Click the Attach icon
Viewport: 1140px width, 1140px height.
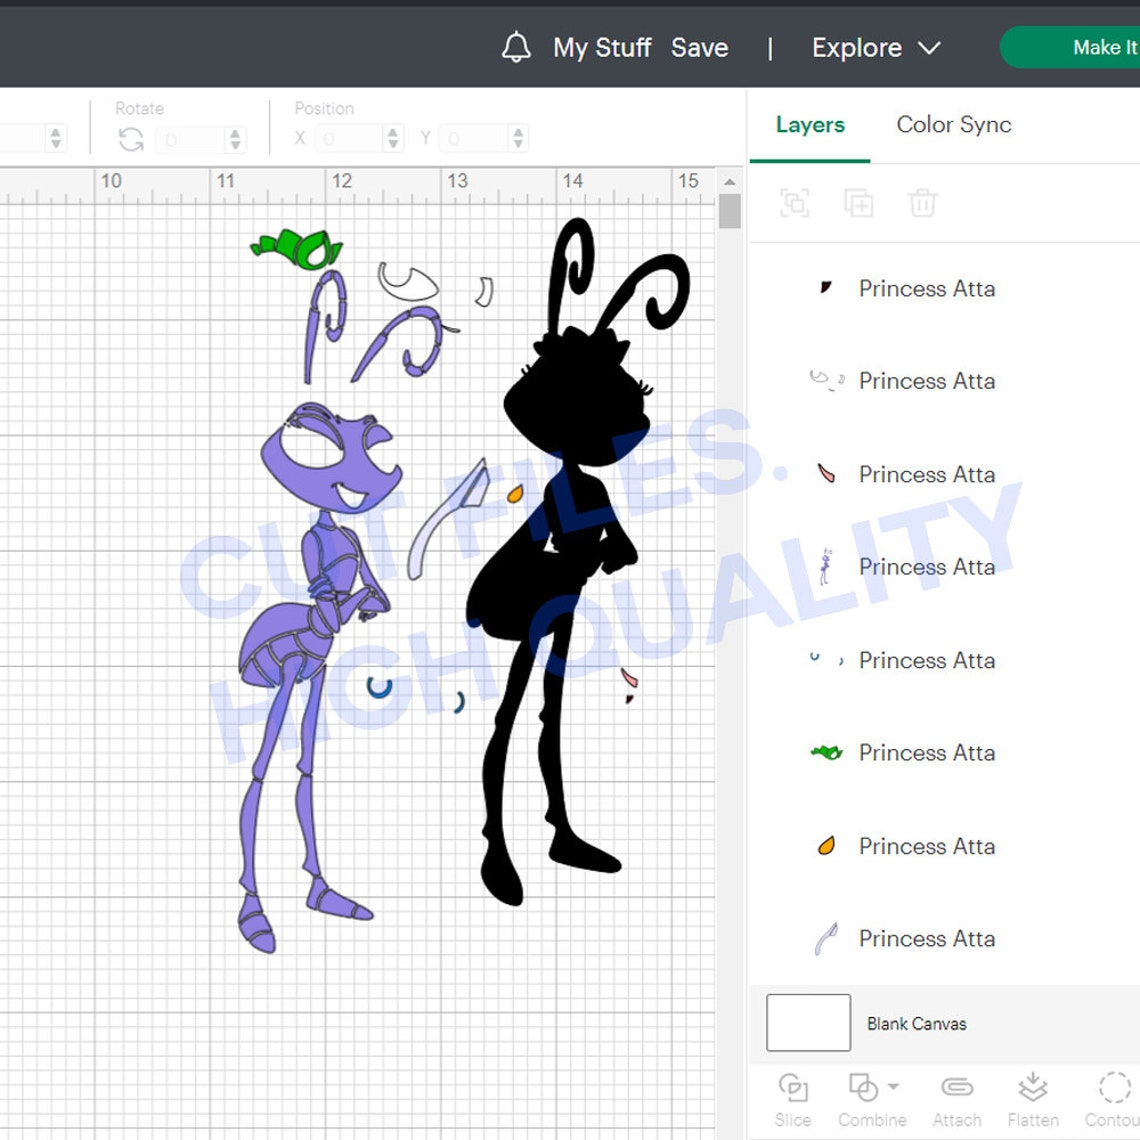956,1098
